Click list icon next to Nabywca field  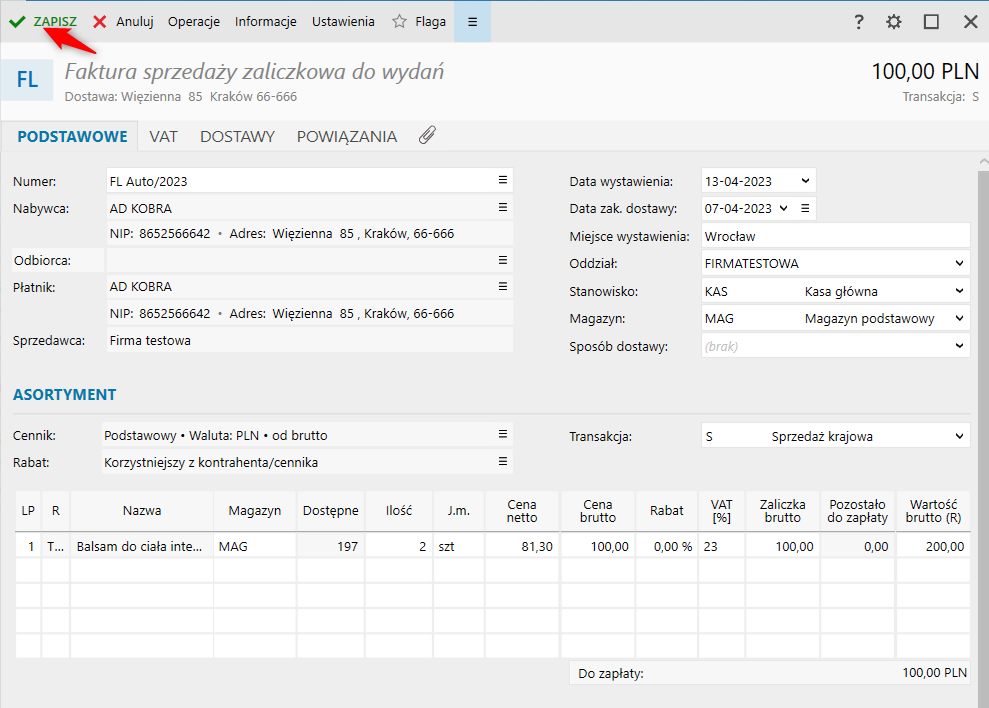tap(503, 208)
